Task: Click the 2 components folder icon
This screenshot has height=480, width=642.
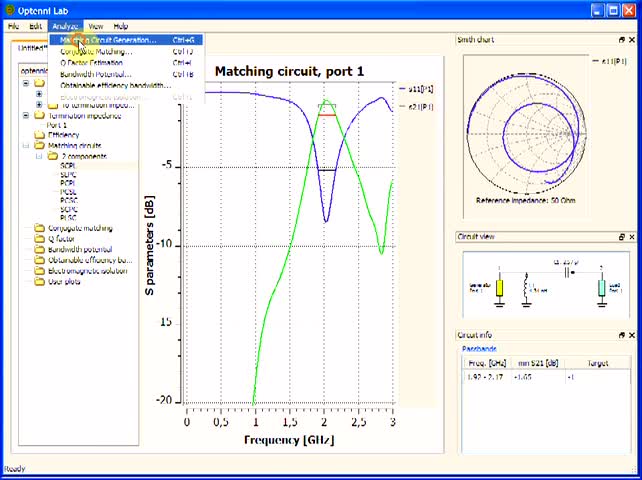Action: tap(53, 156)
